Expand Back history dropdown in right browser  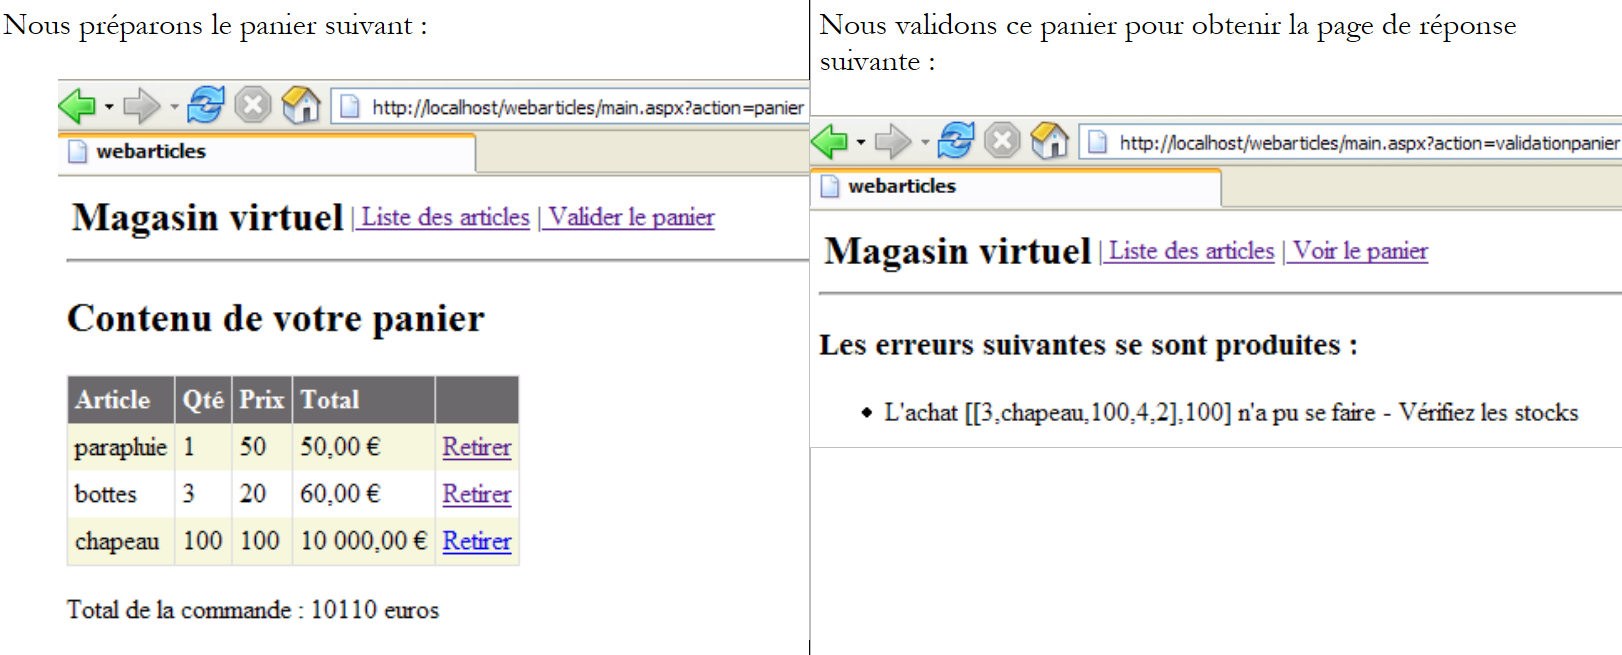[861, 142]
